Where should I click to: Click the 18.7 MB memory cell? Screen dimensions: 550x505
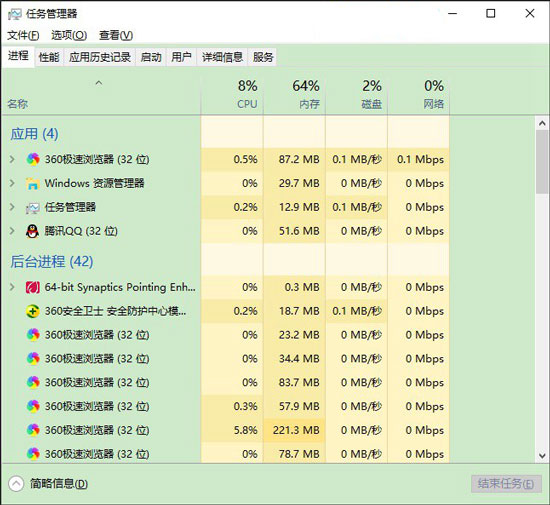click(x=294, y=311)
